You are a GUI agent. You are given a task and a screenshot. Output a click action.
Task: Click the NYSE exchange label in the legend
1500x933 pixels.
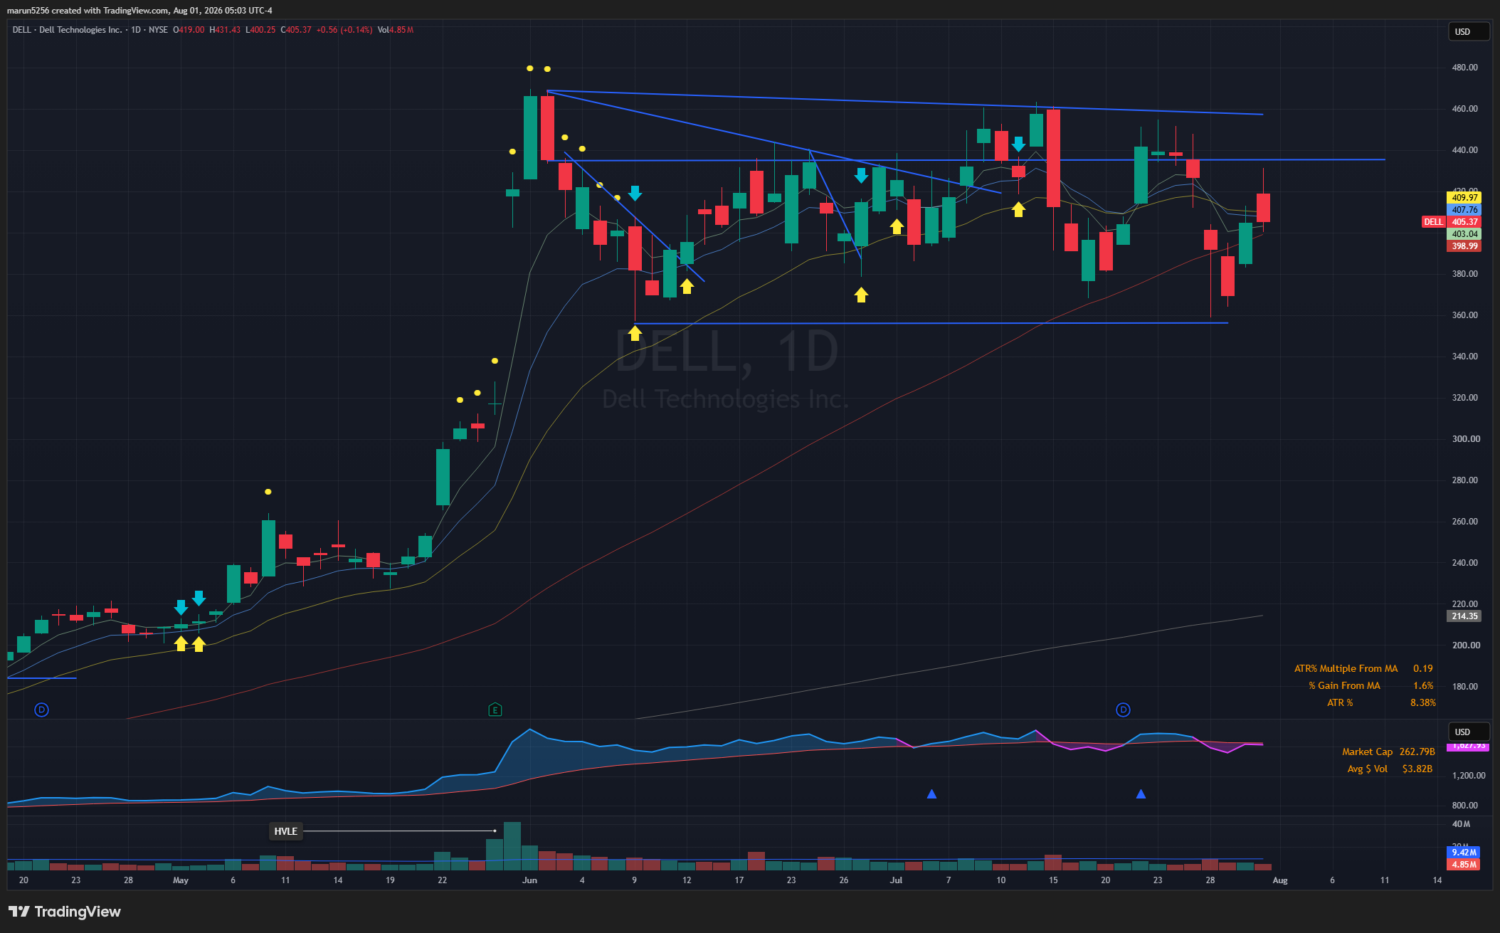pos(158,30)
